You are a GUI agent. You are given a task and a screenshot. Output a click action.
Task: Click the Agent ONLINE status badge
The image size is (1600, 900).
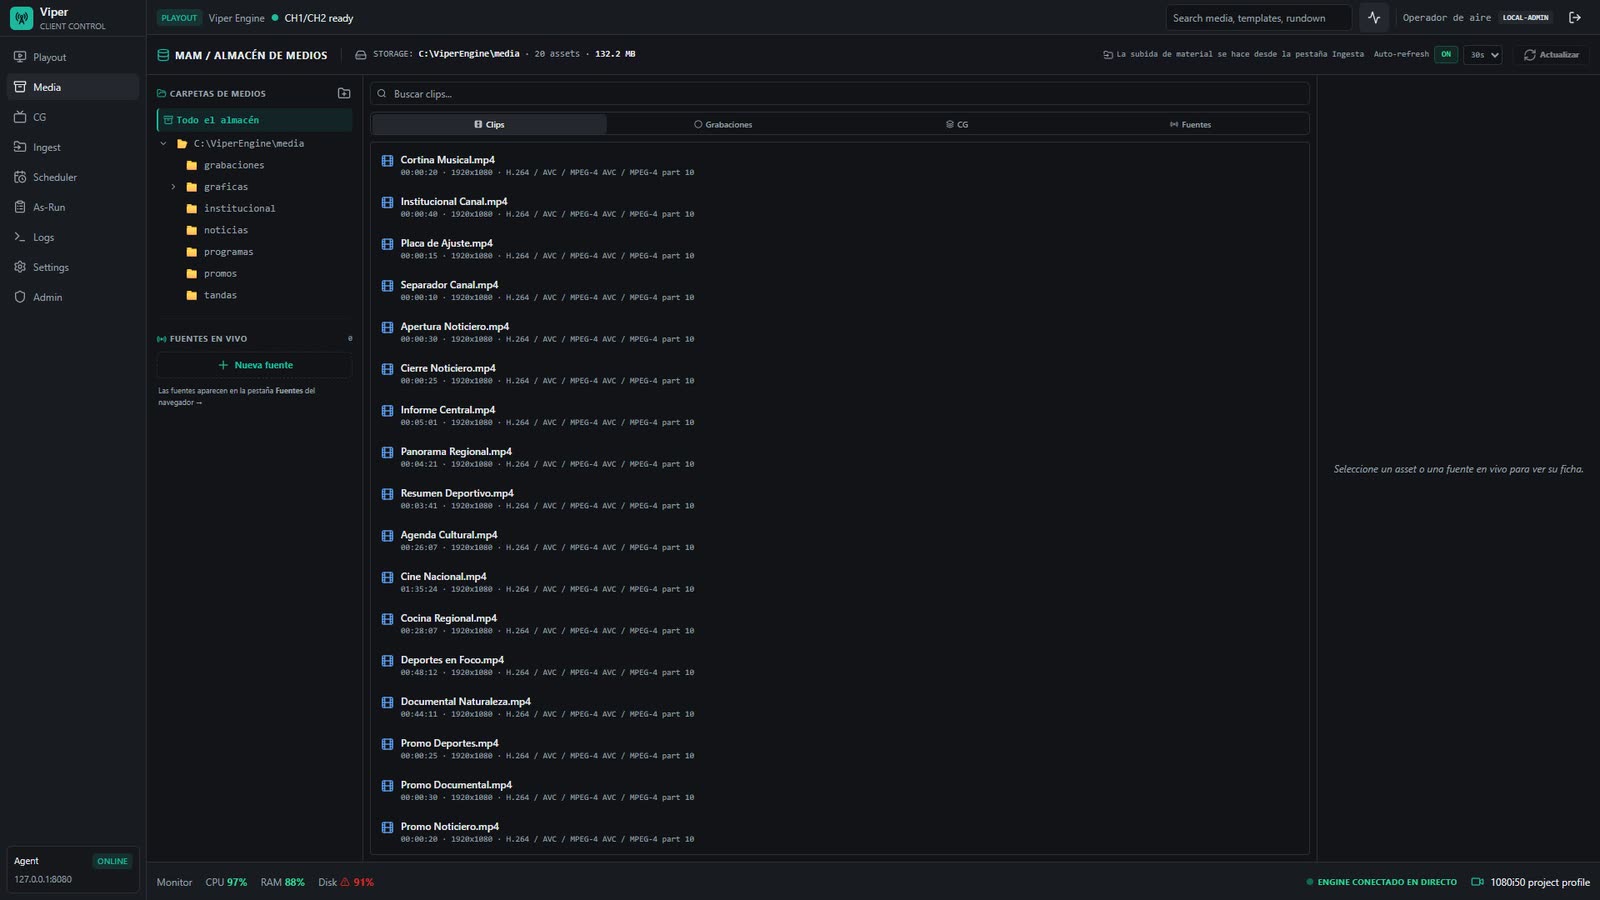point(112,861)
